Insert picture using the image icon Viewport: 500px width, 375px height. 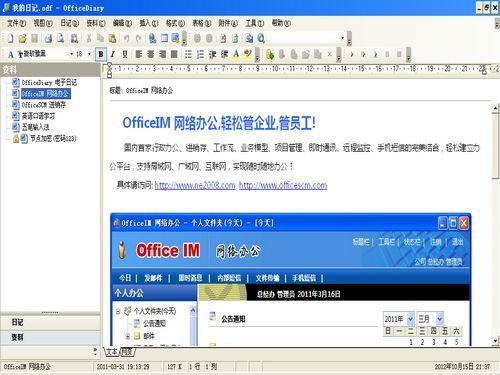point(175,38)
